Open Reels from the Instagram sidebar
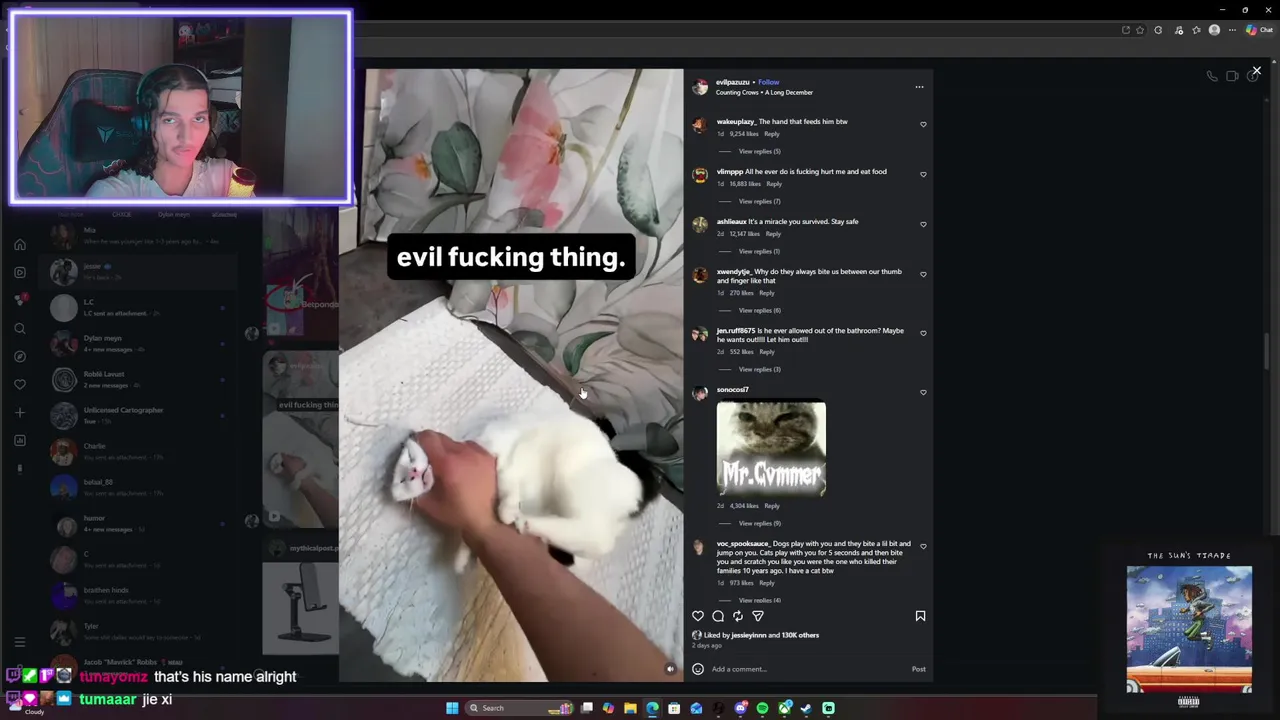1280x720 pixels. point(19,272)
